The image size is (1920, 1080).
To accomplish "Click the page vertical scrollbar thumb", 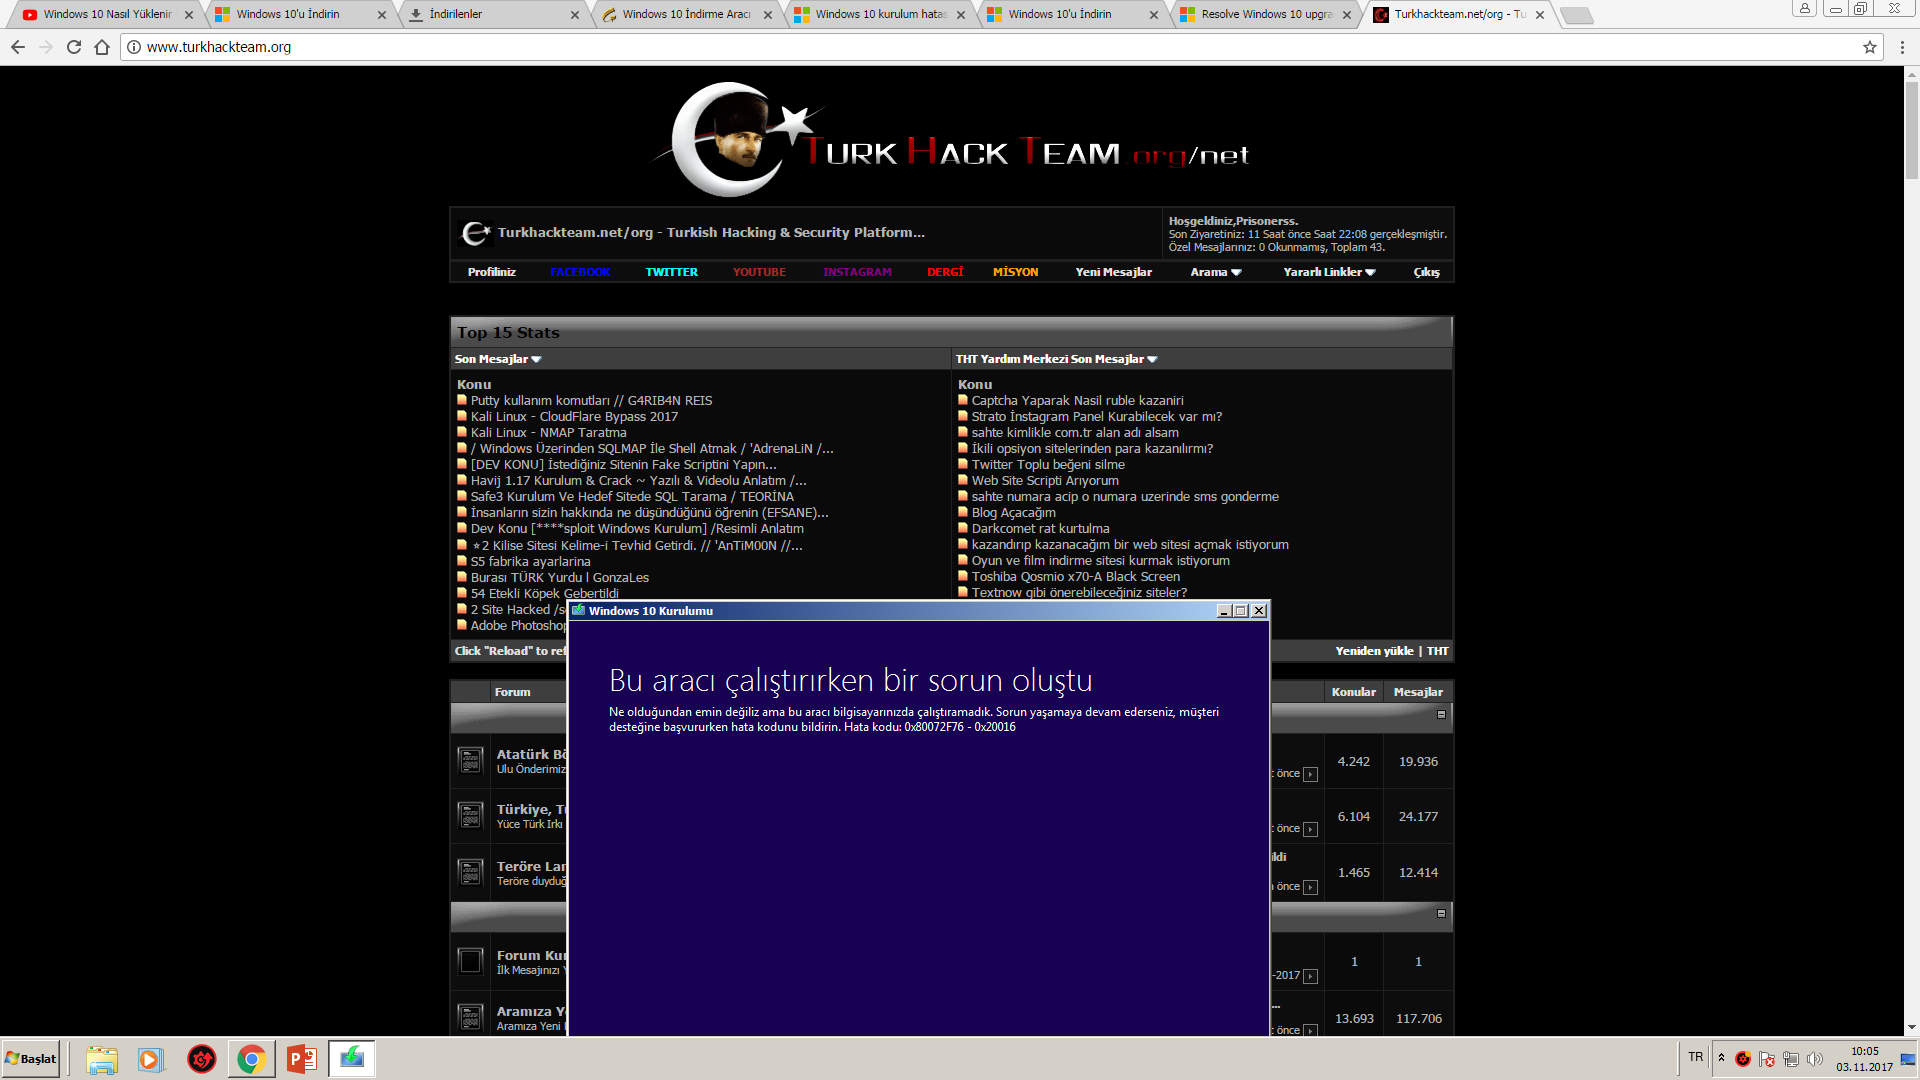I will 1911,130.
